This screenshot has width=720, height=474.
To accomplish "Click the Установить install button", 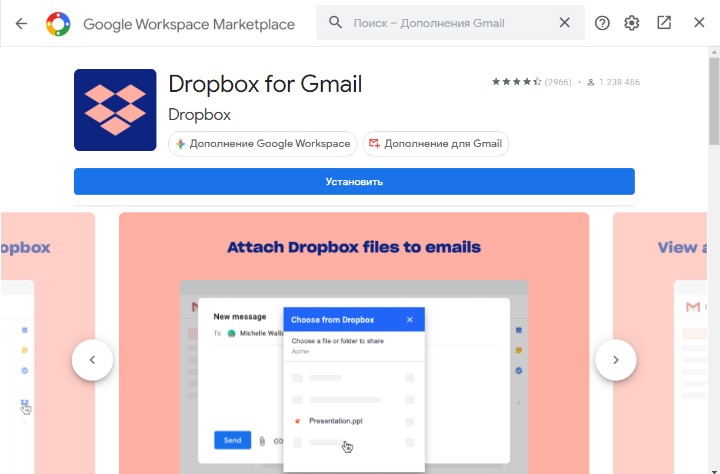I will 354,181.
